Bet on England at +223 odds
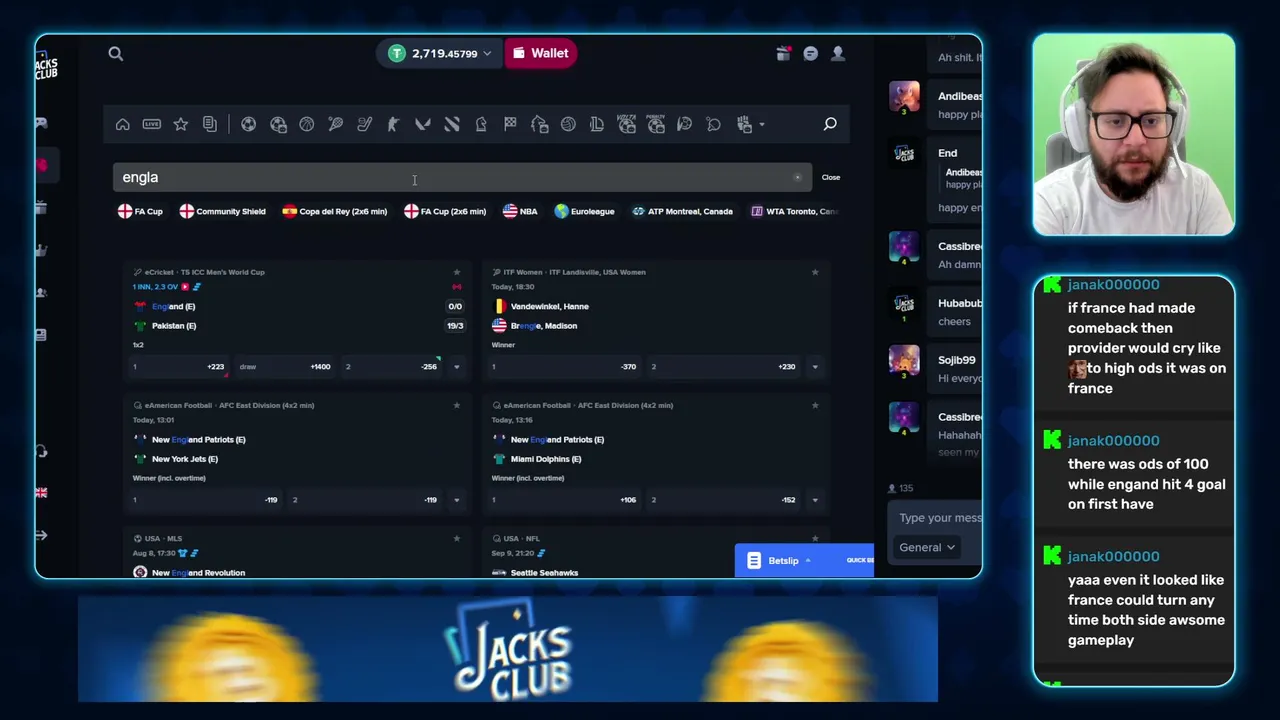 179,367
